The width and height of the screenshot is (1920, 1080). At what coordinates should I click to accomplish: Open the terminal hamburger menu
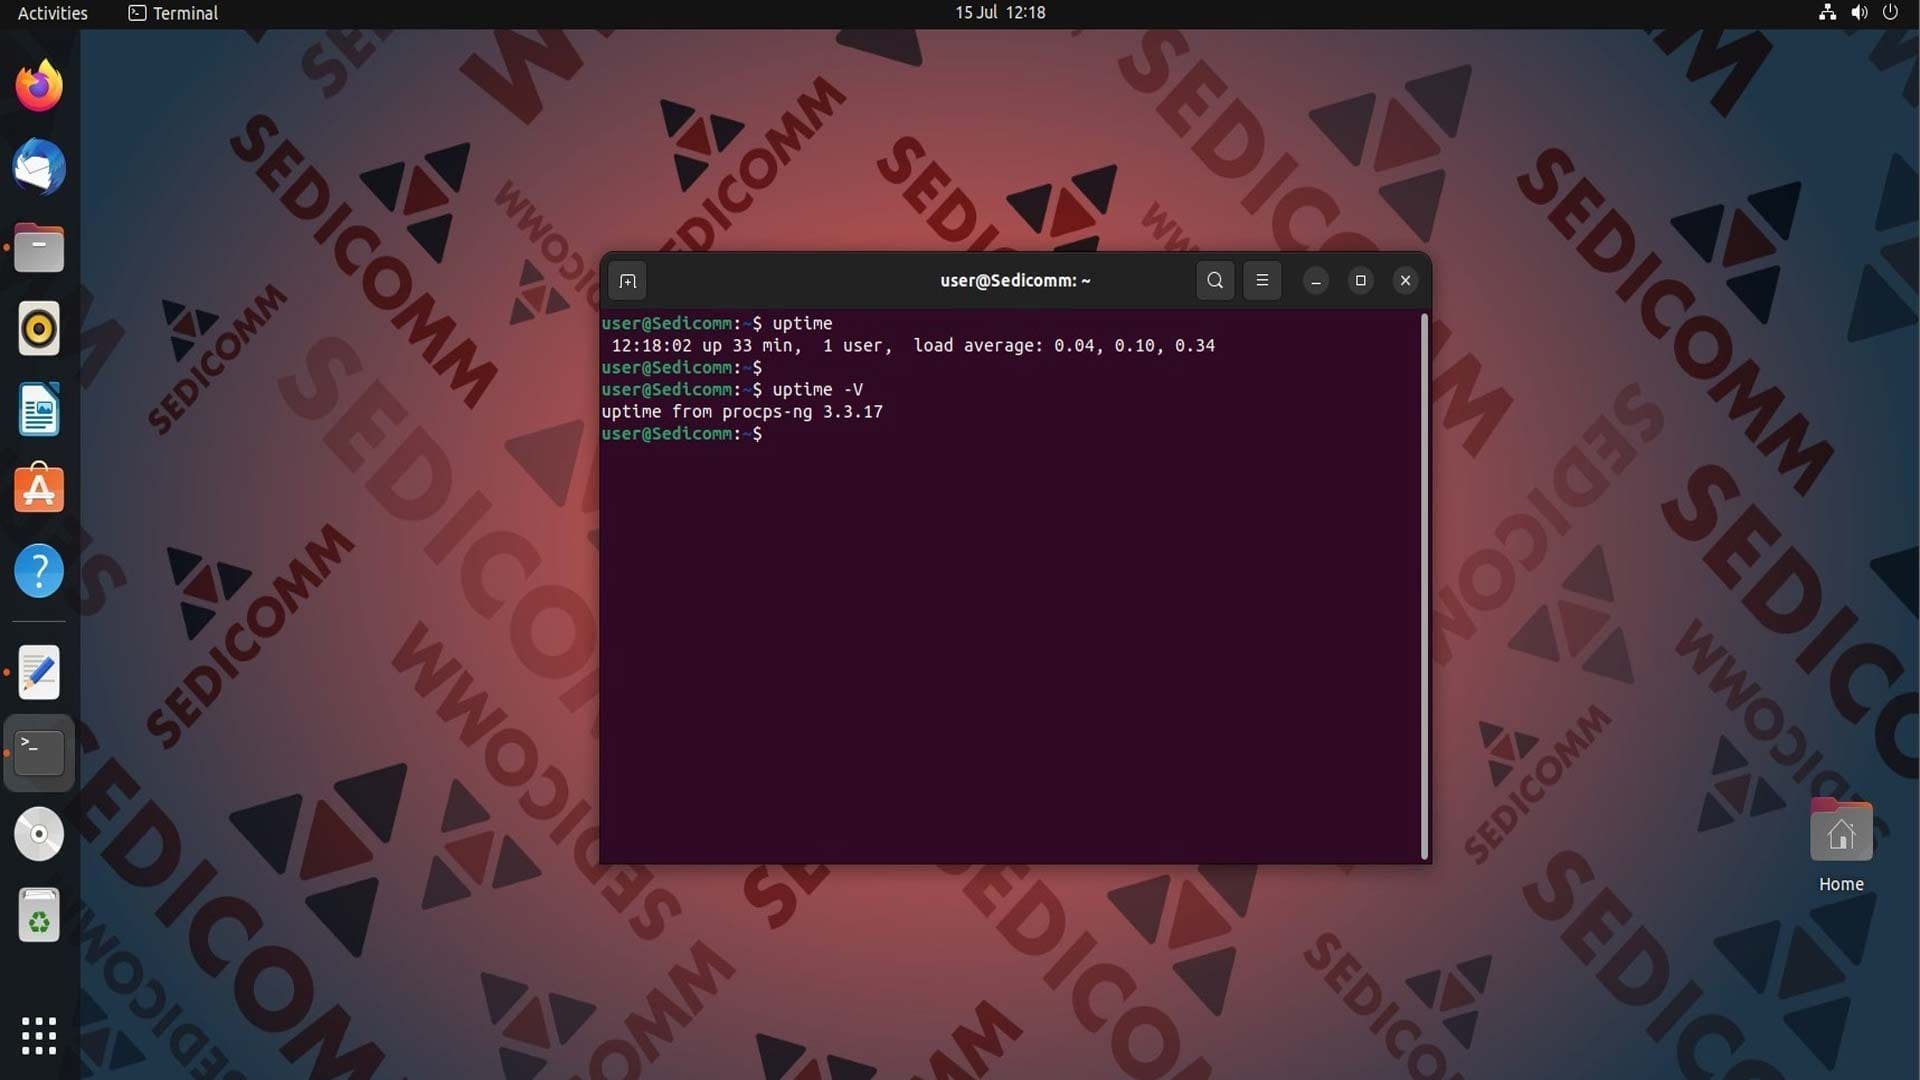(x=1262, y=281)
